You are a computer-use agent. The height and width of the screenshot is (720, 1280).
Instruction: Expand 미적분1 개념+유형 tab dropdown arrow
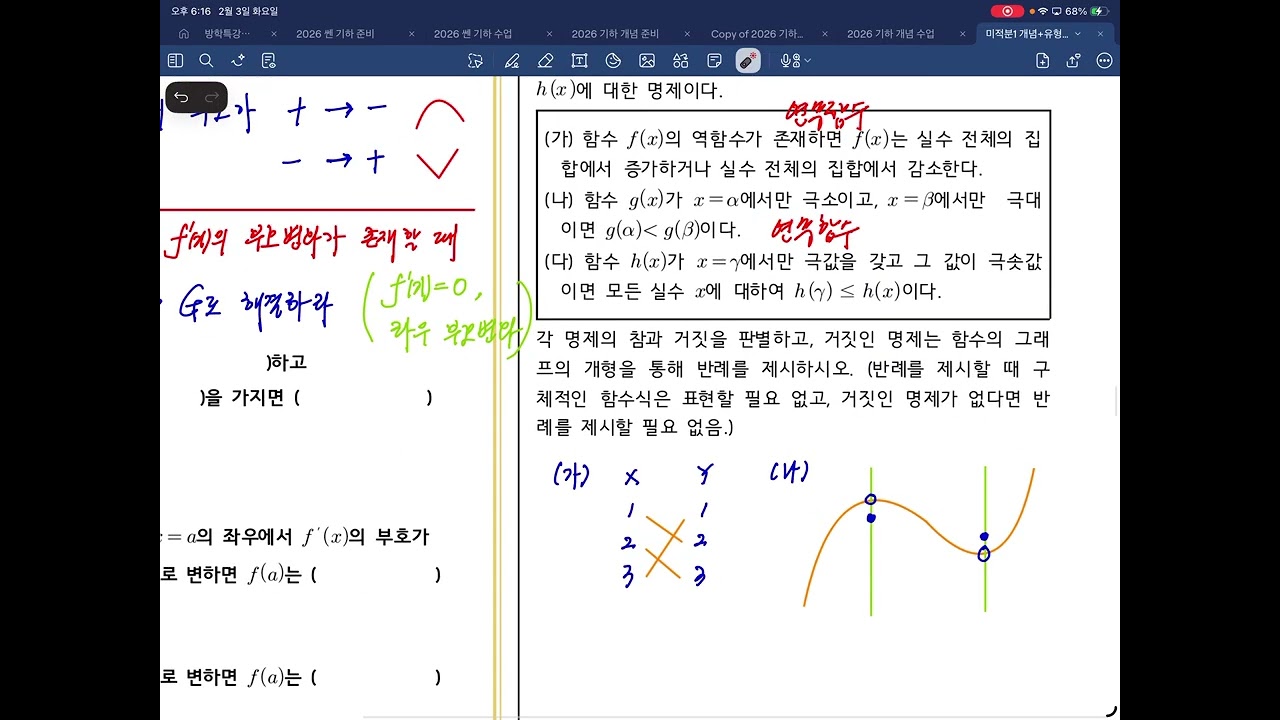1077,33
